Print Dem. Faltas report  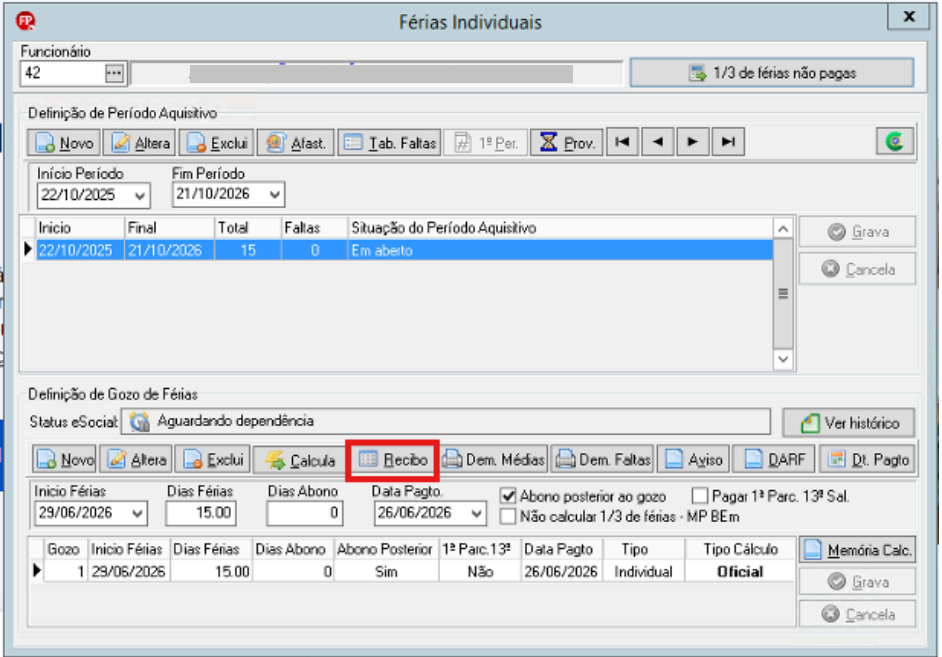point(603,460)
